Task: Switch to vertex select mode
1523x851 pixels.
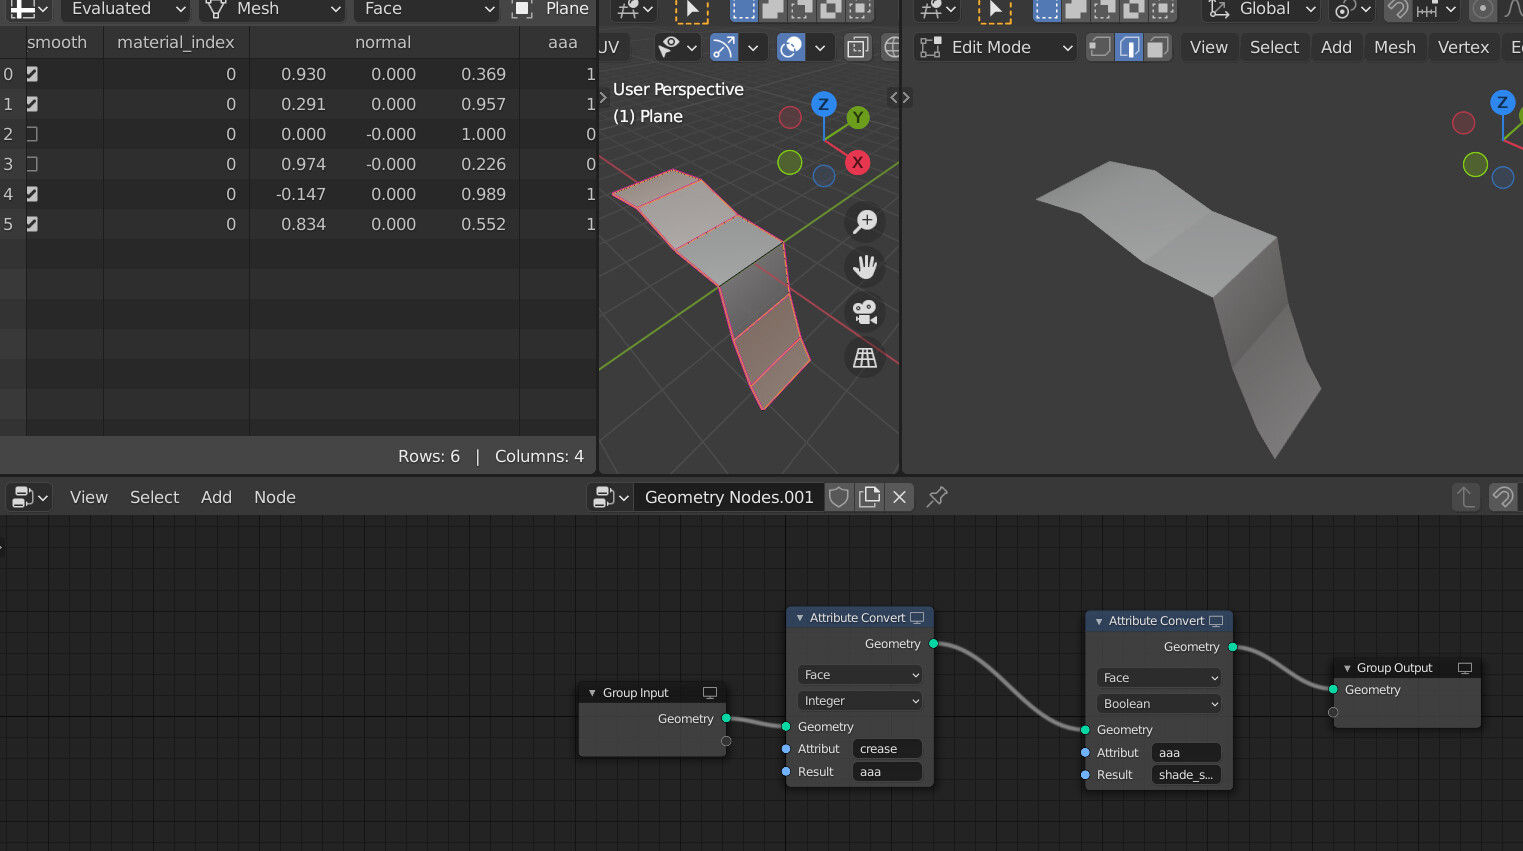Action: [x=1099, y=47]
